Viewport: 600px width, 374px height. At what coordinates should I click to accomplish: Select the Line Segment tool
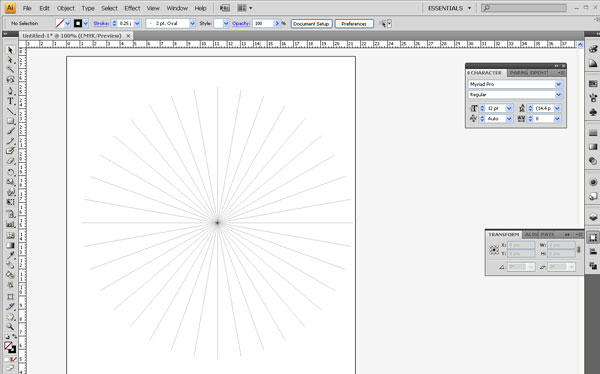point(10,111)
